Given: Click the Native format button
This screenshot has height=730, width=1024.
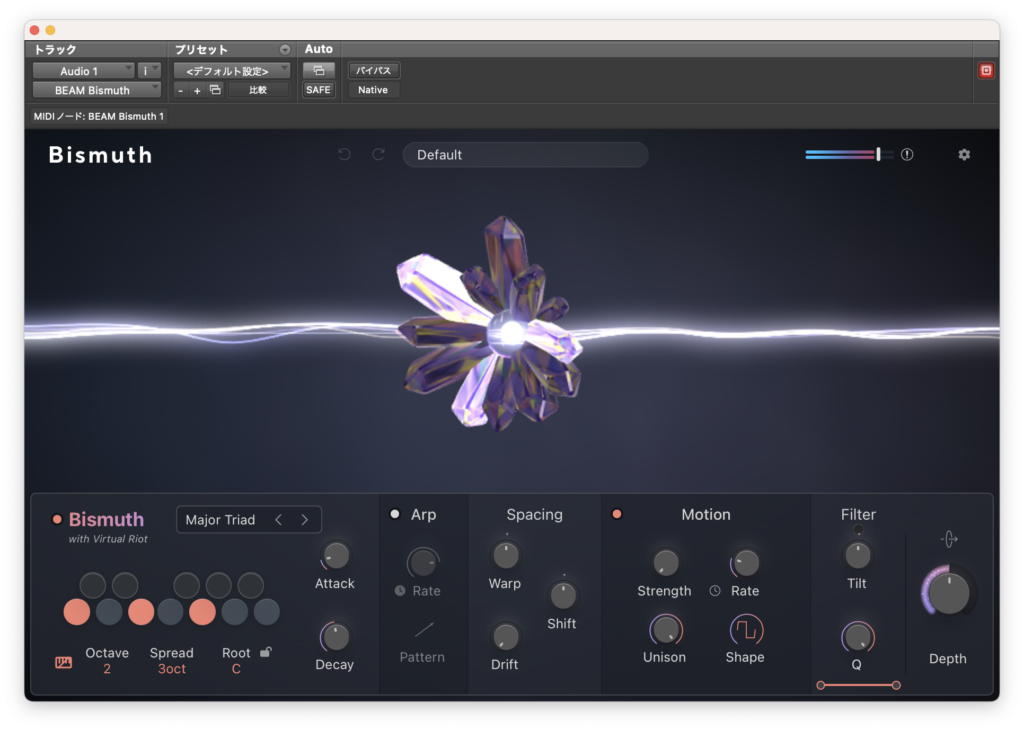Looking at the screenshot, I should (374, 90).
